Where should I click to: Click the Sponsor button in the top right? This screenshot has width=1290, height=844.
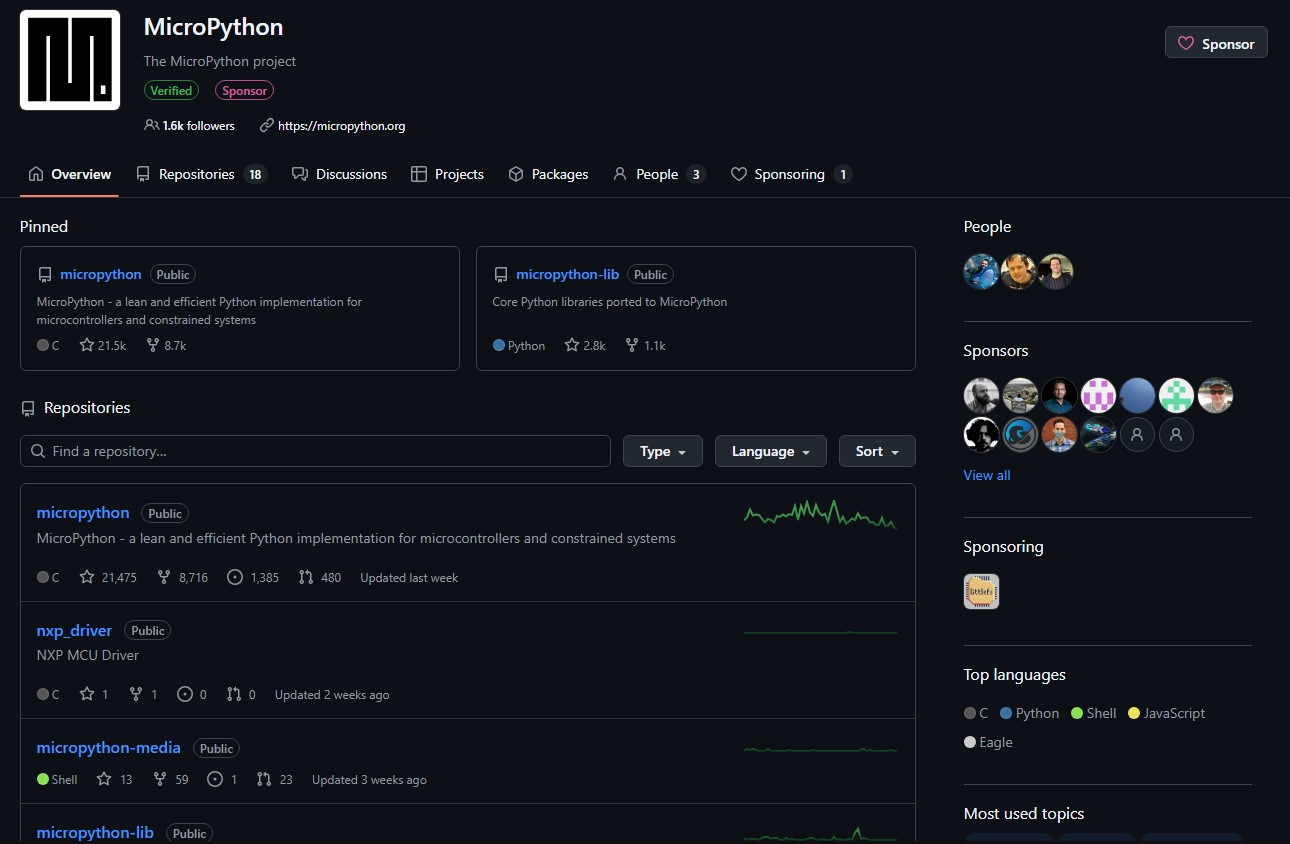click(x=1216, y=42)
